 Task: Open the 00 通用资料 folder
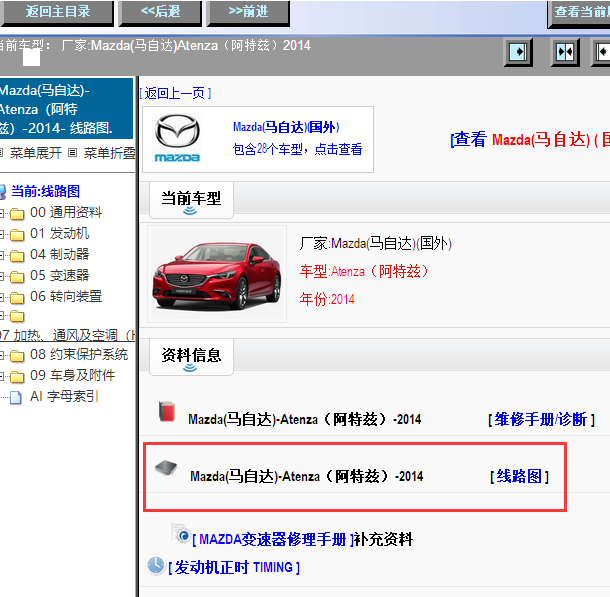pyautogui.click(x=66, y=212)
